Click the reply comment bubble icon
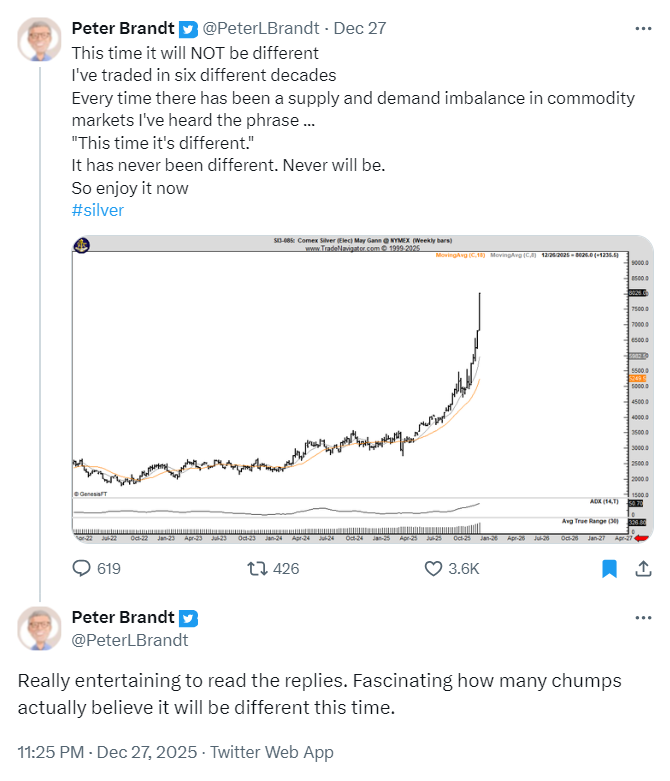The image size is (670, 781). coord(83,569)
